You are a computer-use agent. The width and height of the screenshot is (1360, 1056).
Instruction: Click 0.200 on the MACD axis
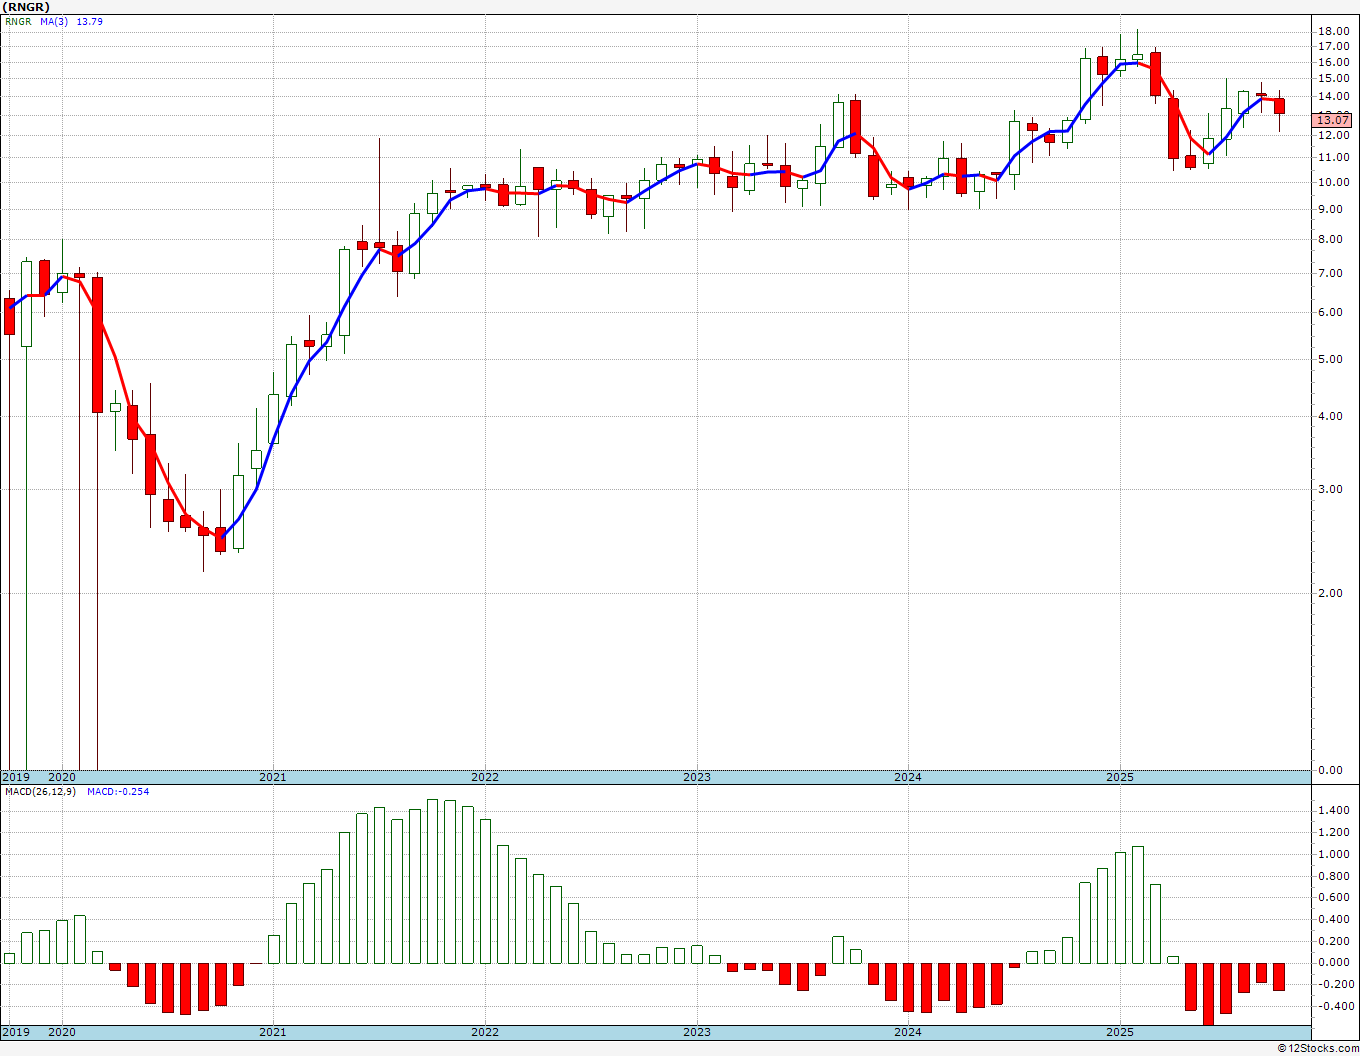[1332, 942]
